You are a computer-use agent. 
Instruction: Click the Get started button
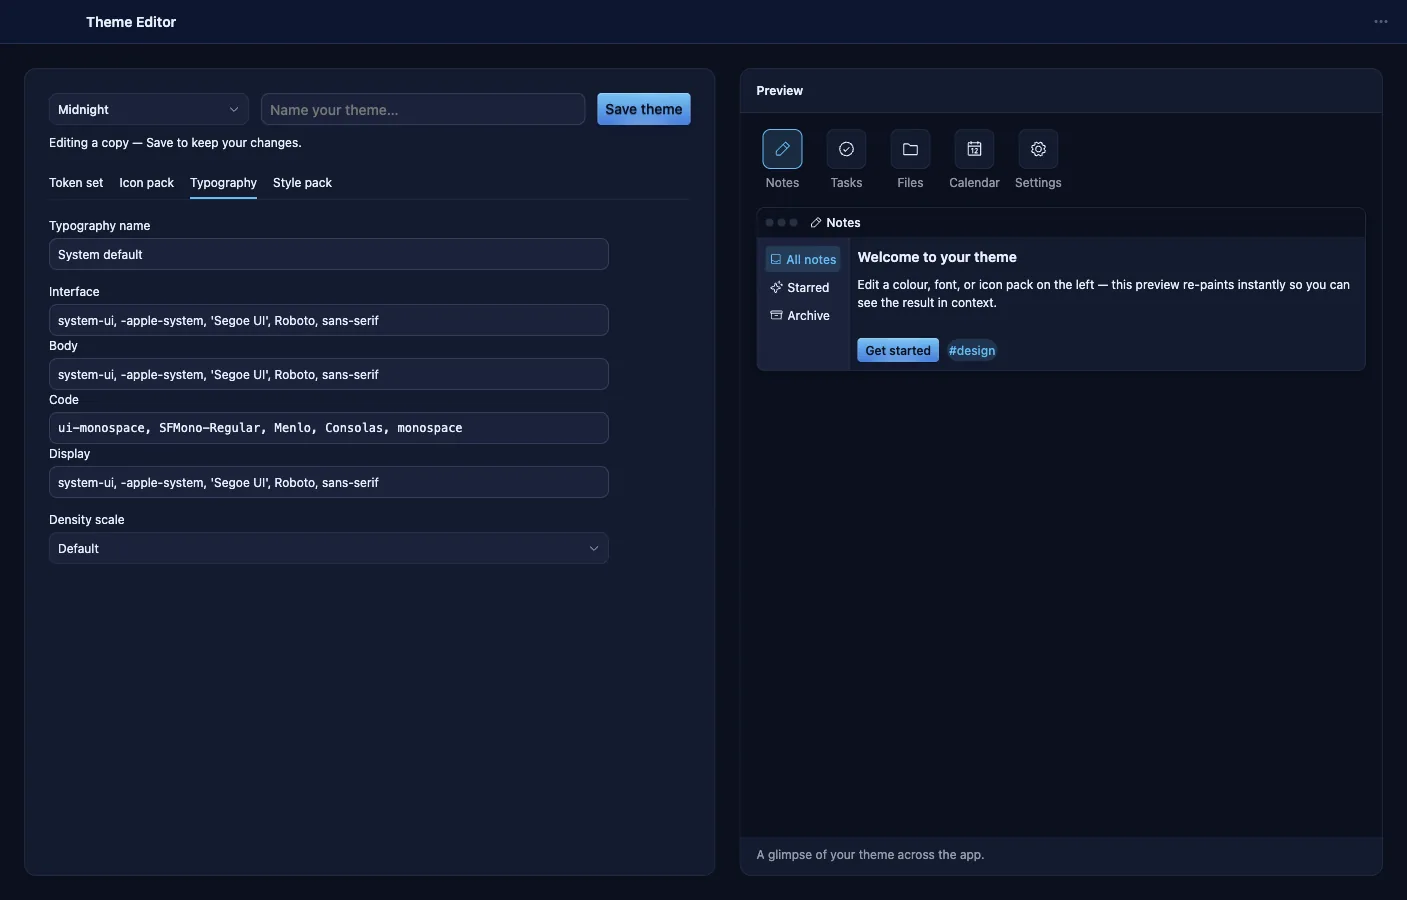[x=898, y=351]
